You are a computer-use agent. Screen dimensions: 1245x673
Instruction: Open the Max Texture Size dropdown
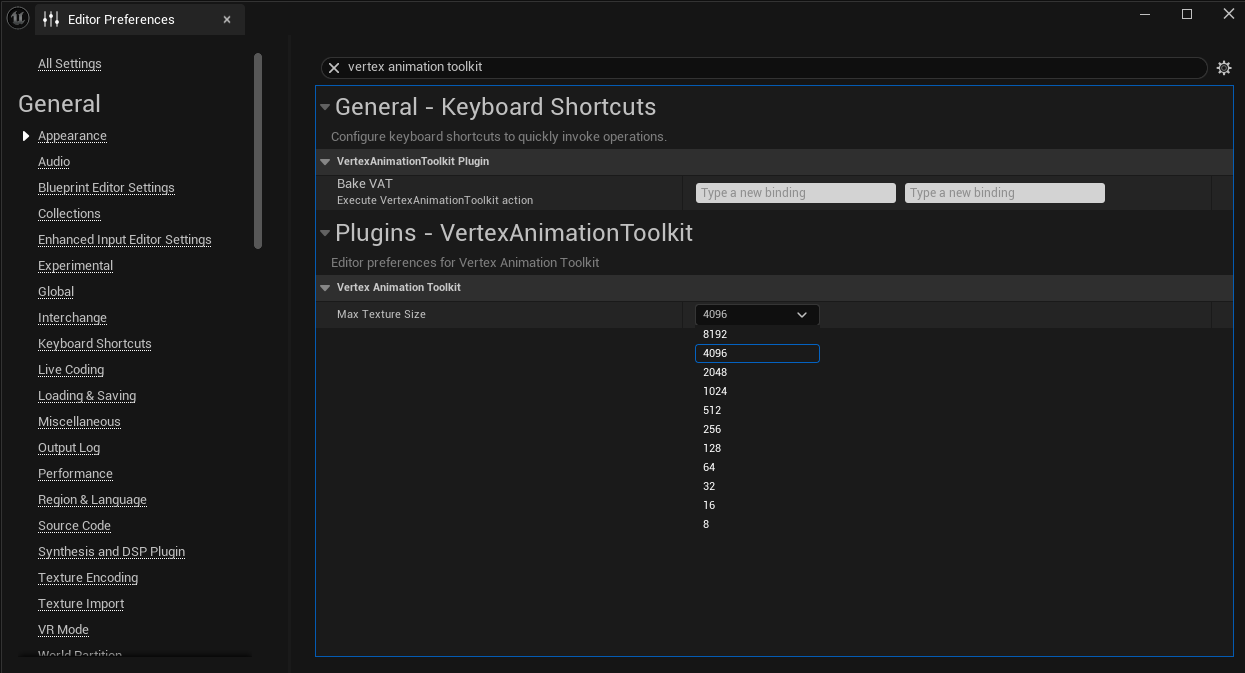757,314
